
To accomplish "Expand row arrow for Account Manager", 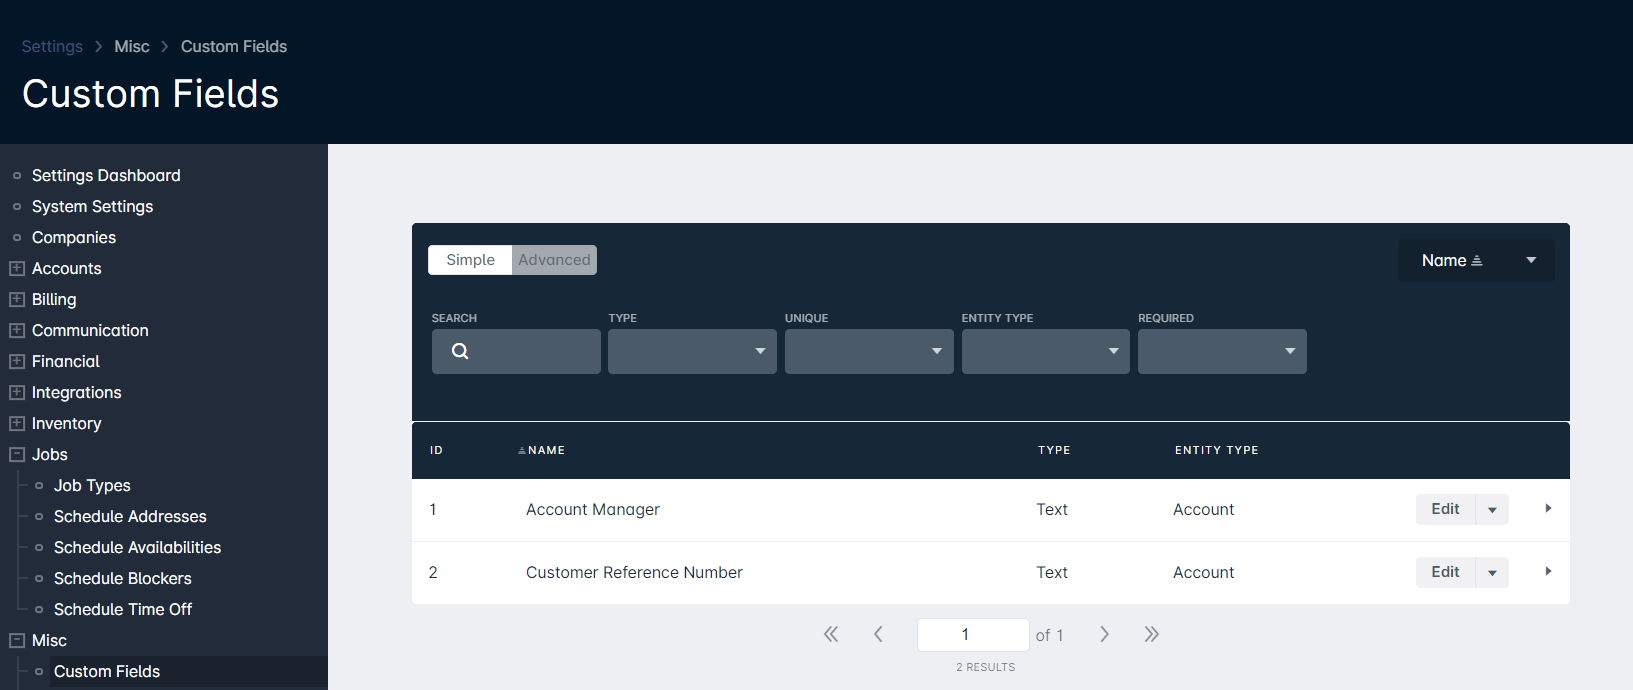I will [x=1548, y=509].
